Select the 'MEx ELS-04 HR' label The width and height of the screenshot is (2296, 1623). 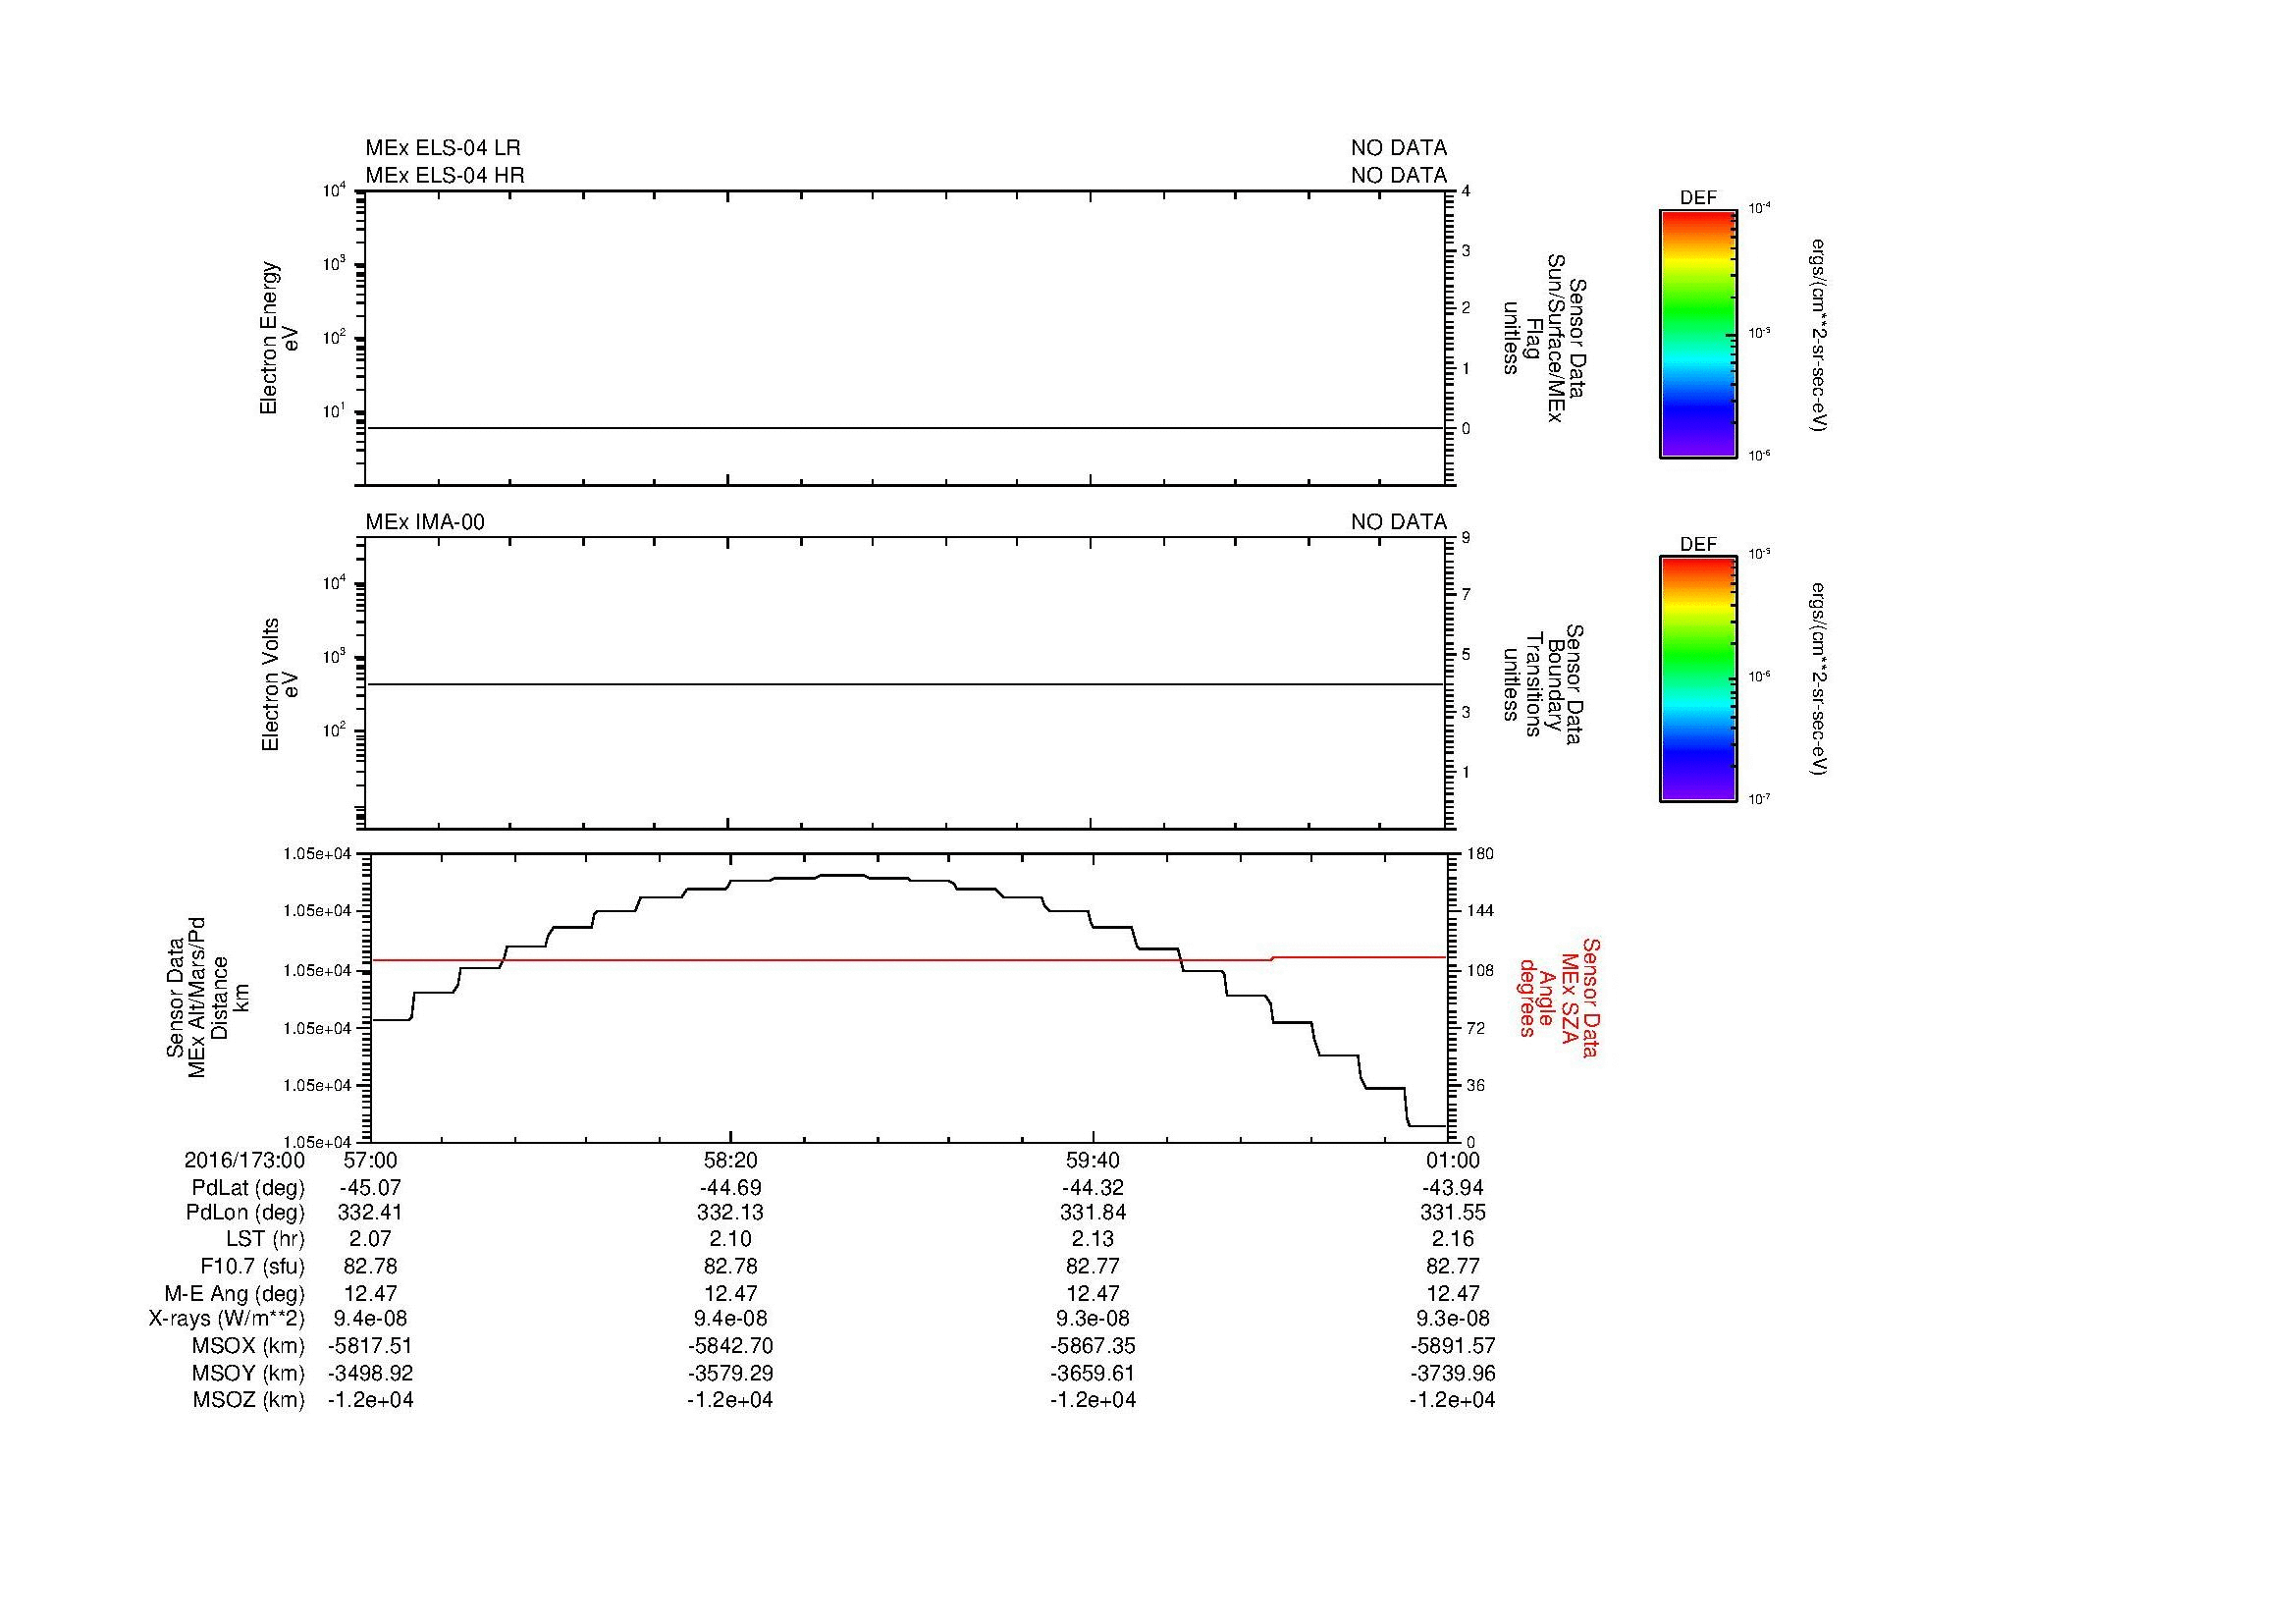click(445, 175)
